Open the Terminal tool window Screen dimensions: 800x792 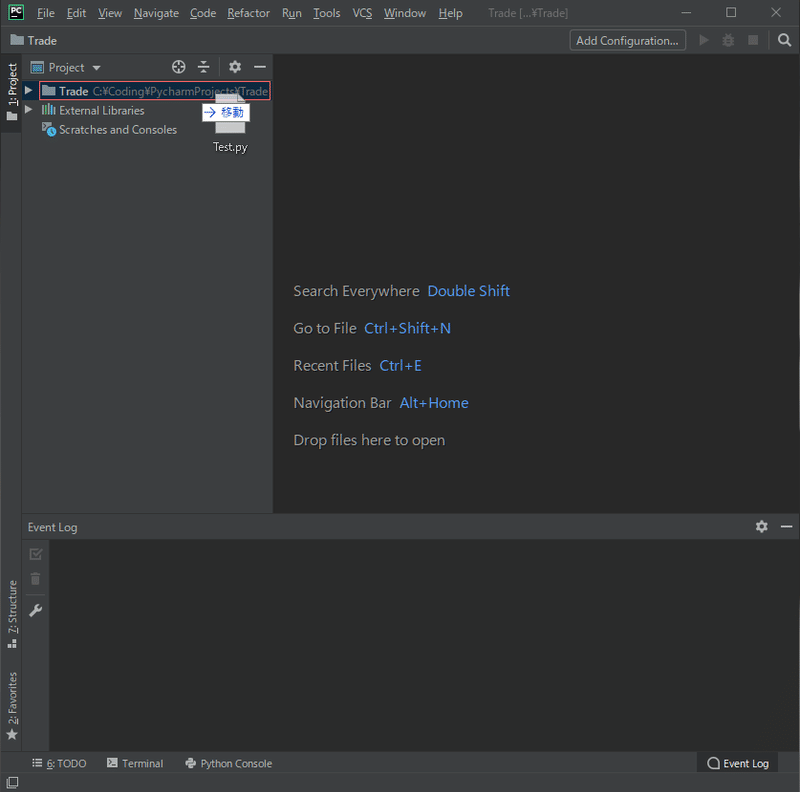(x=135, y=763)
